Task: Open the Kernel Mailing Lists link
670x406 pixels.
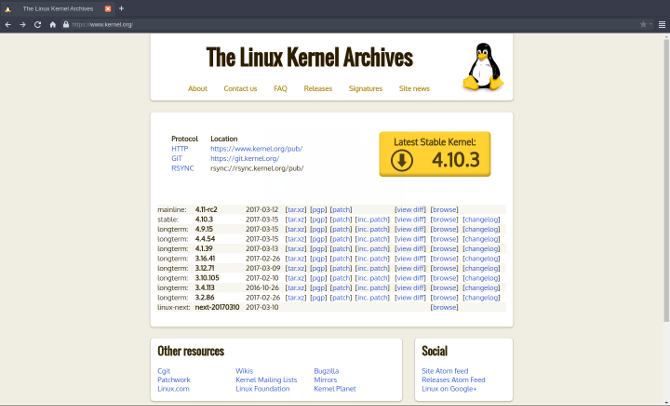Action: tap(266, 380)
